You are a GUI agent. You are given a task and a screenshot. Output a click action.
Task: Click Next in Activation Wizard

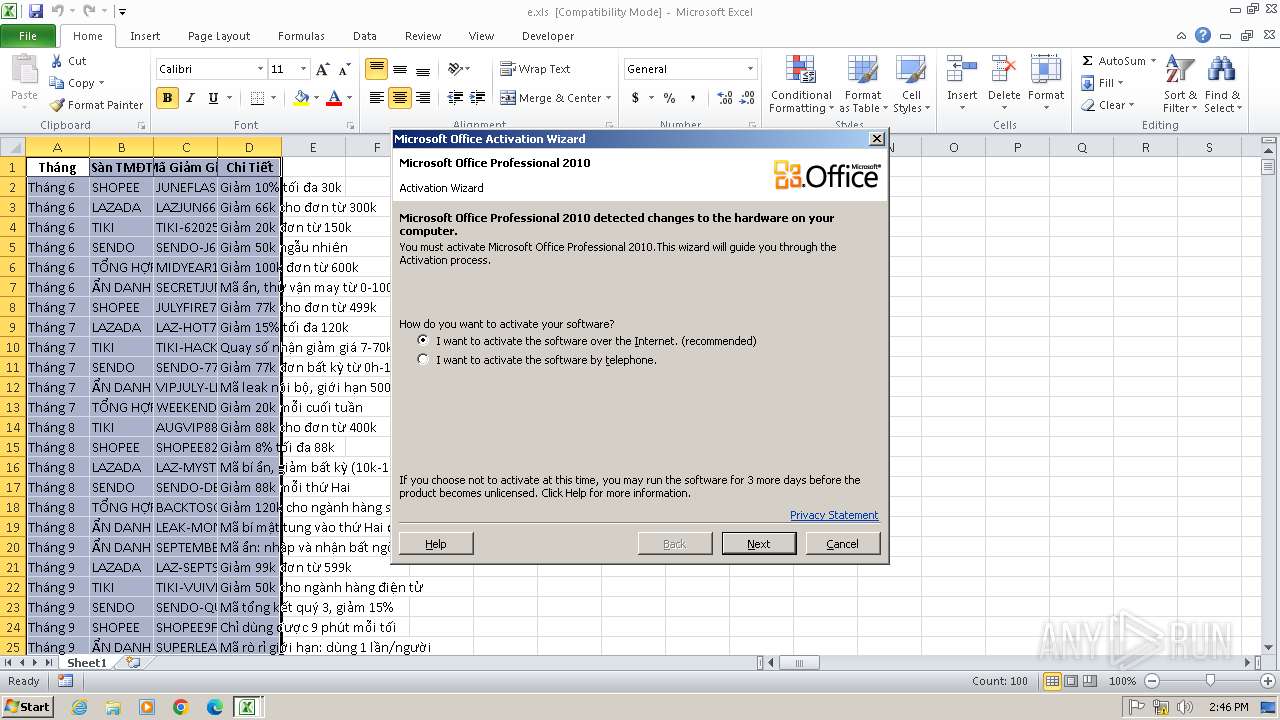click(x=759, y=544)
